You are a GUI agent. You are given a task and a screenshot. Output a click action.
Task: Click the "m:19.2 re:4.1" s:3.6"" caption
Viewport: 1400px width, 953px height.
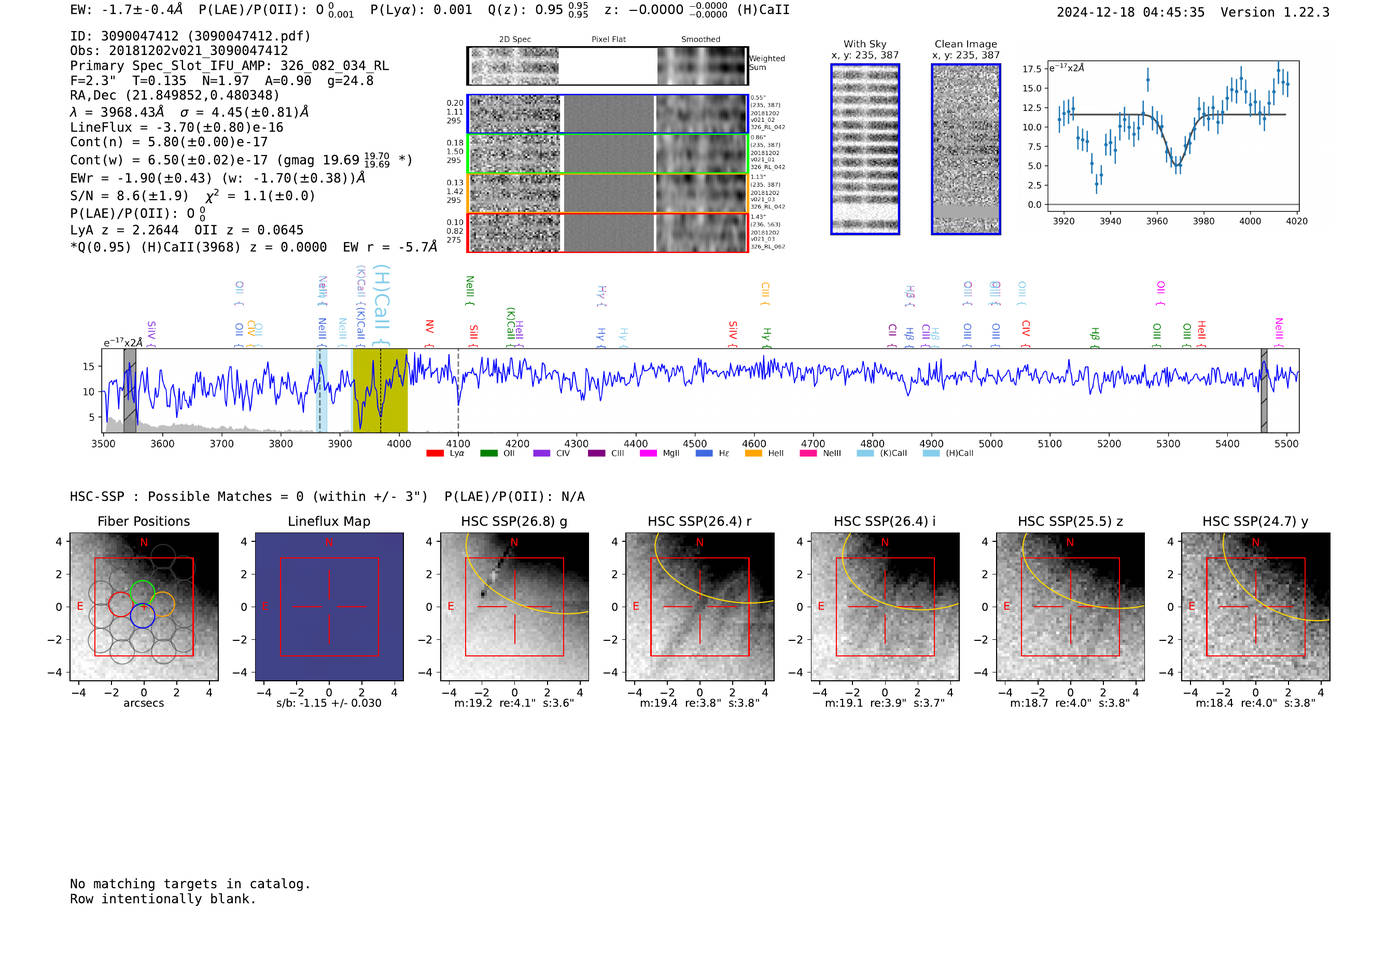click(515, 703)
